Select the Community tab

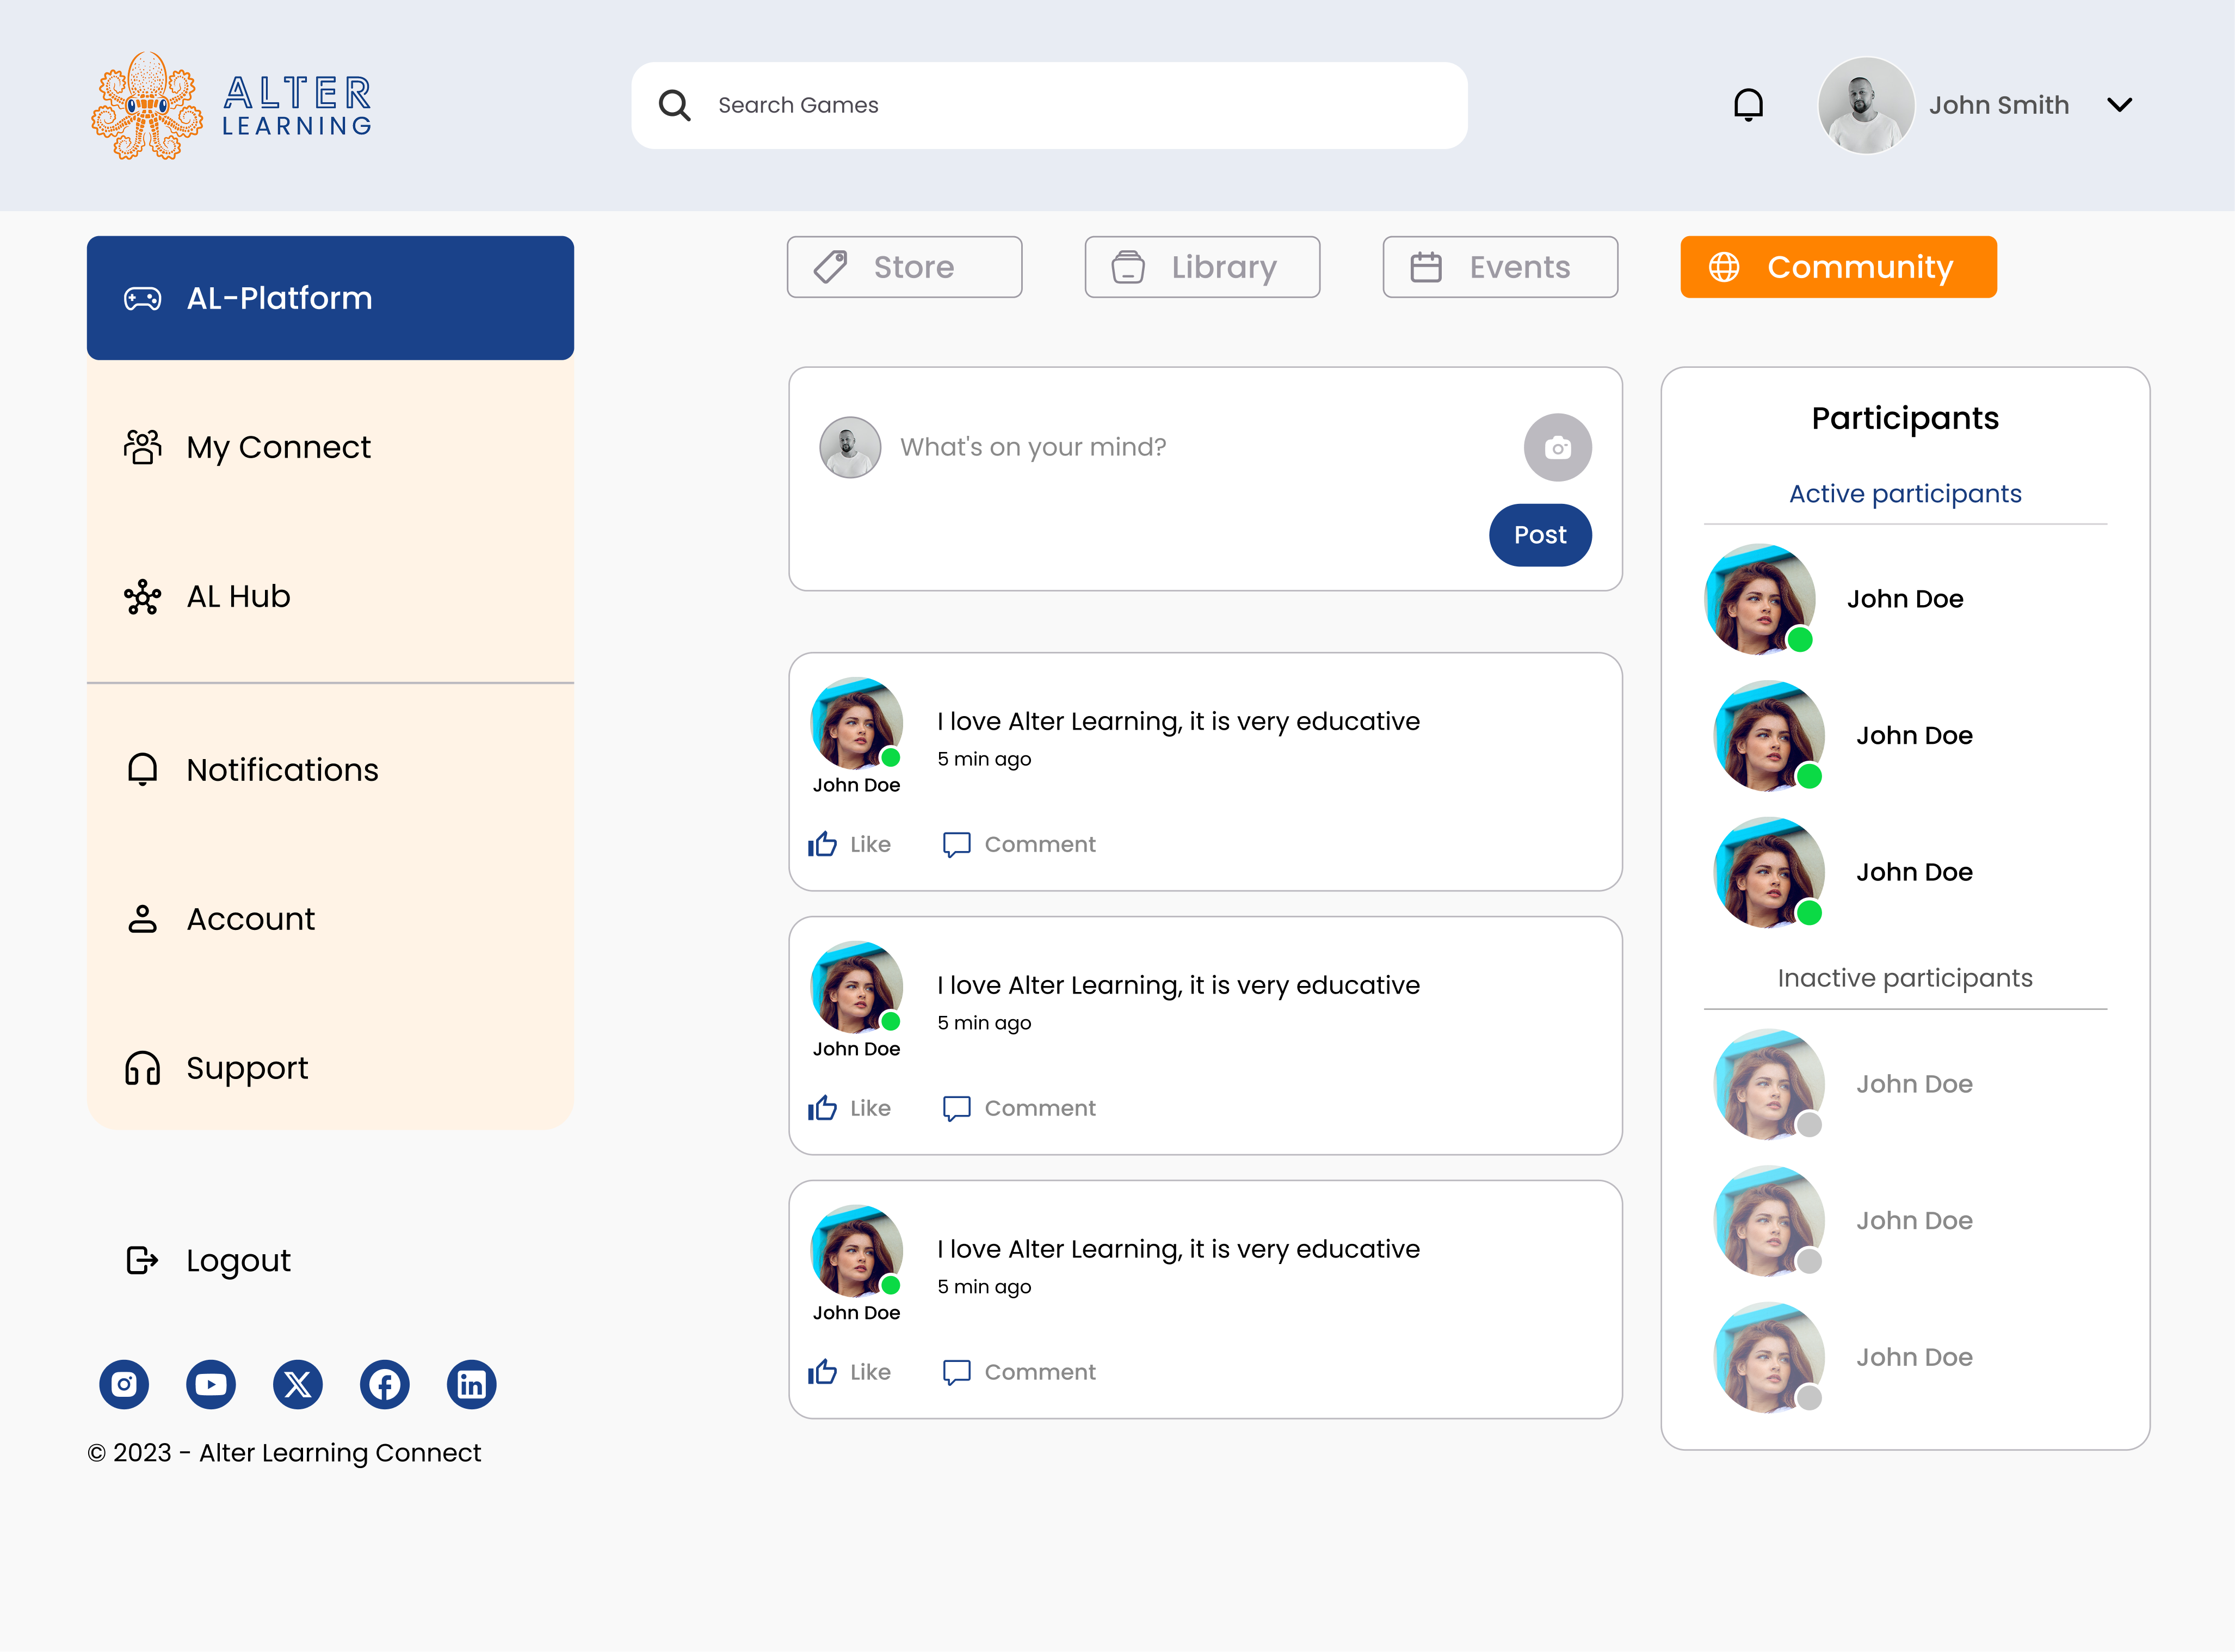point(1838,266)
